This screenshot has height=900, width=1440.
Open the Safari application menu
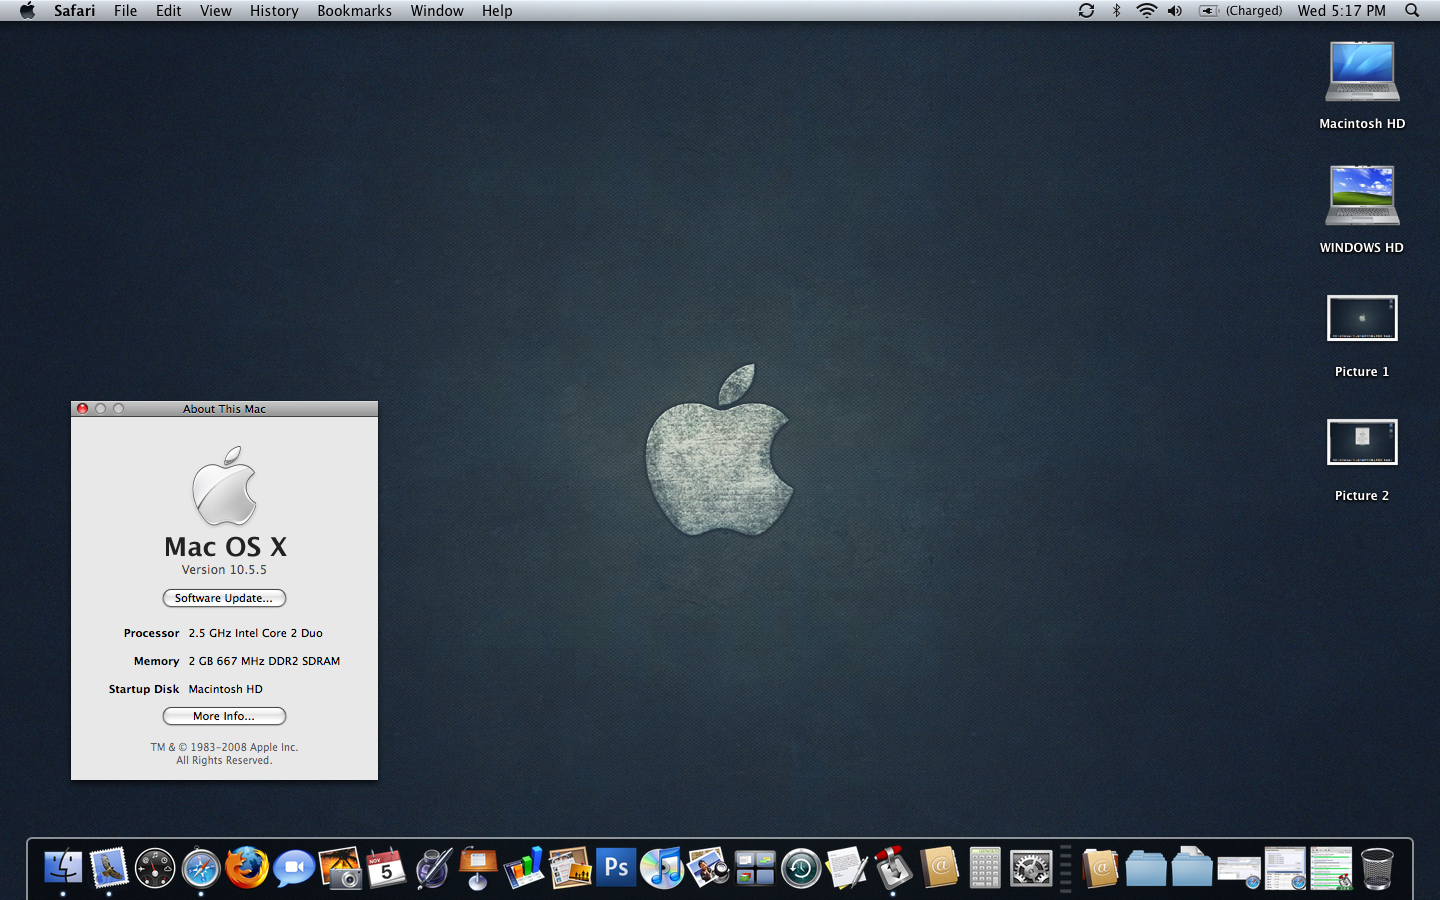75,11
